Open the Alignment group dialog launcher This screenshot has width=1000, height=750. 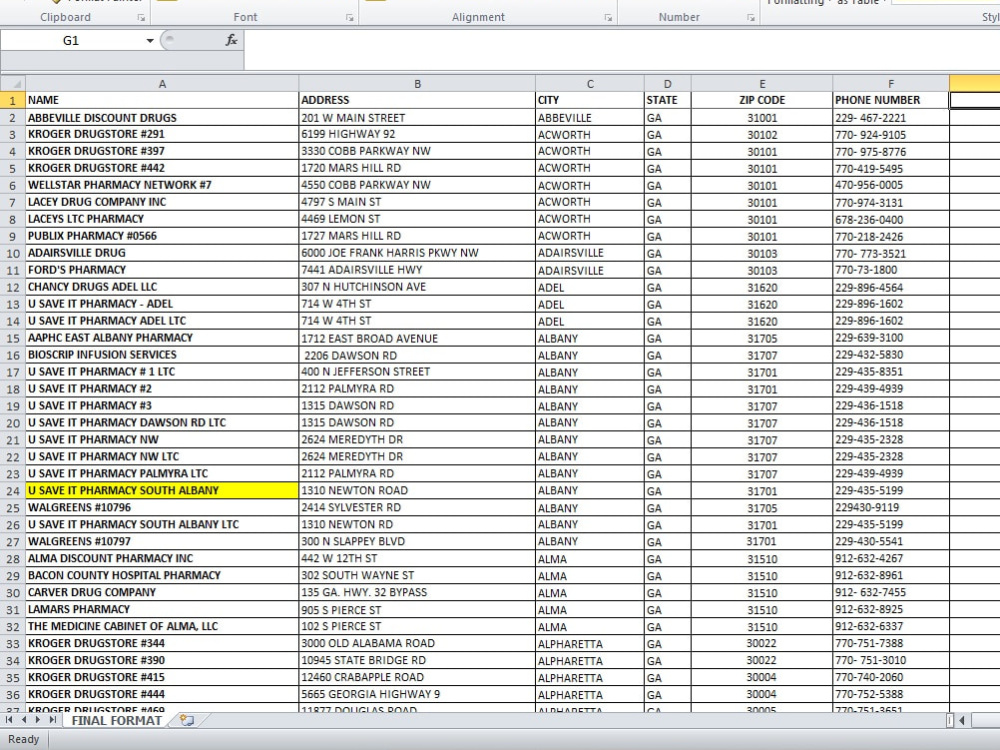pyautogui.click(x=608, y=18)
